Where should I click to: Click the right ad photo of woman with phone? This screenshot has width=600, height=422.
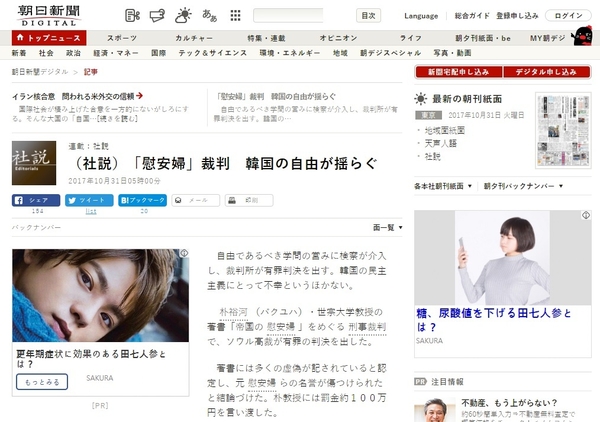[x=503, y=257]
